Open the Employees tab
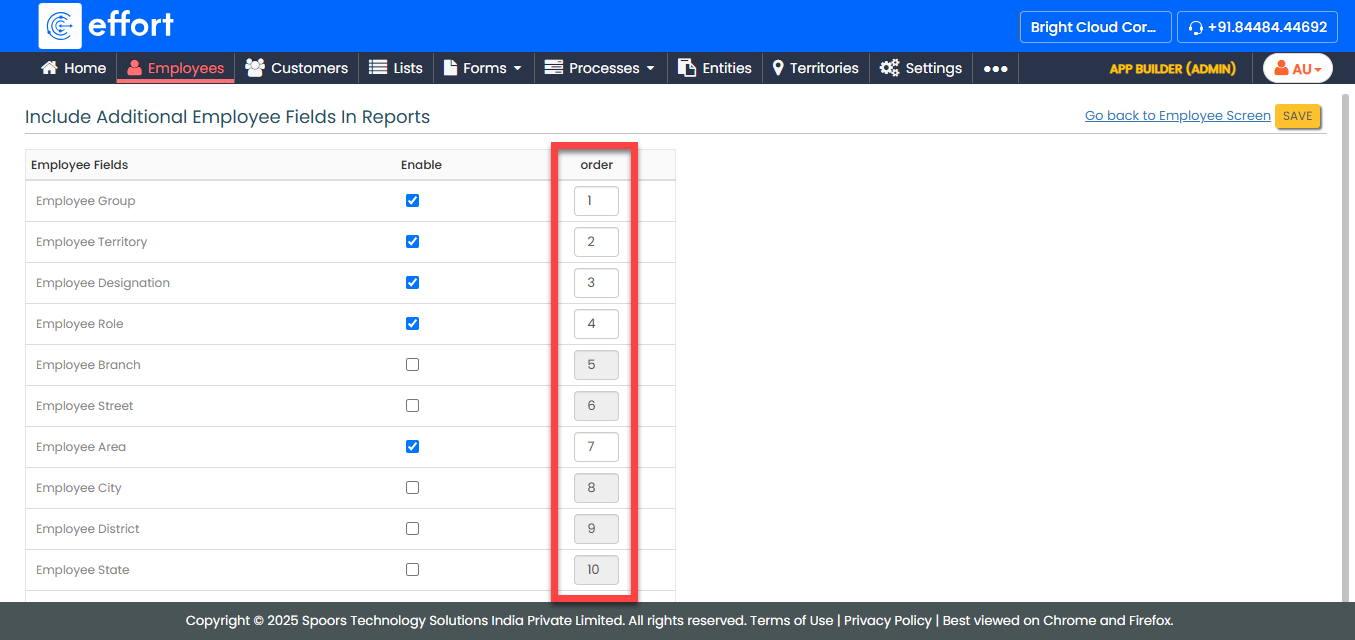The width and height of the screenshot is (1355, 640). pos(176,68)
